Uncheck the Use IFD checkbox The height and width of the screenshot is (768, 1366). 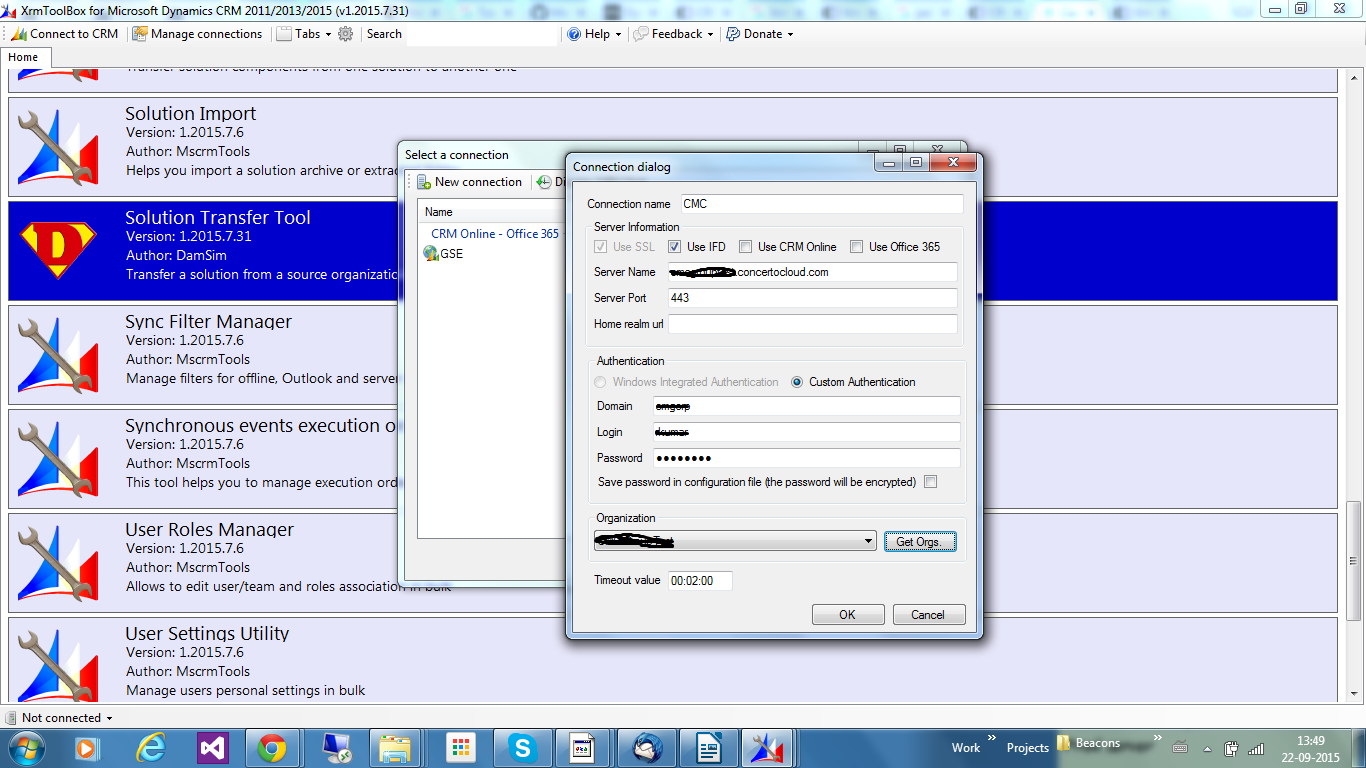click(675, 246)
